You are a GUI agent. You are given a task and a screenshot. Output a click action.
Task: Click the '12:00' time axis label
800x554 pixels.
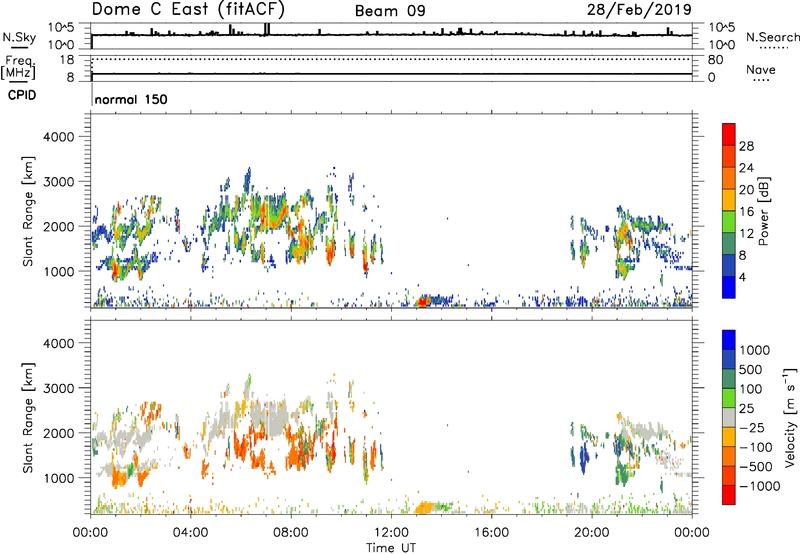(x=391, y=533)
